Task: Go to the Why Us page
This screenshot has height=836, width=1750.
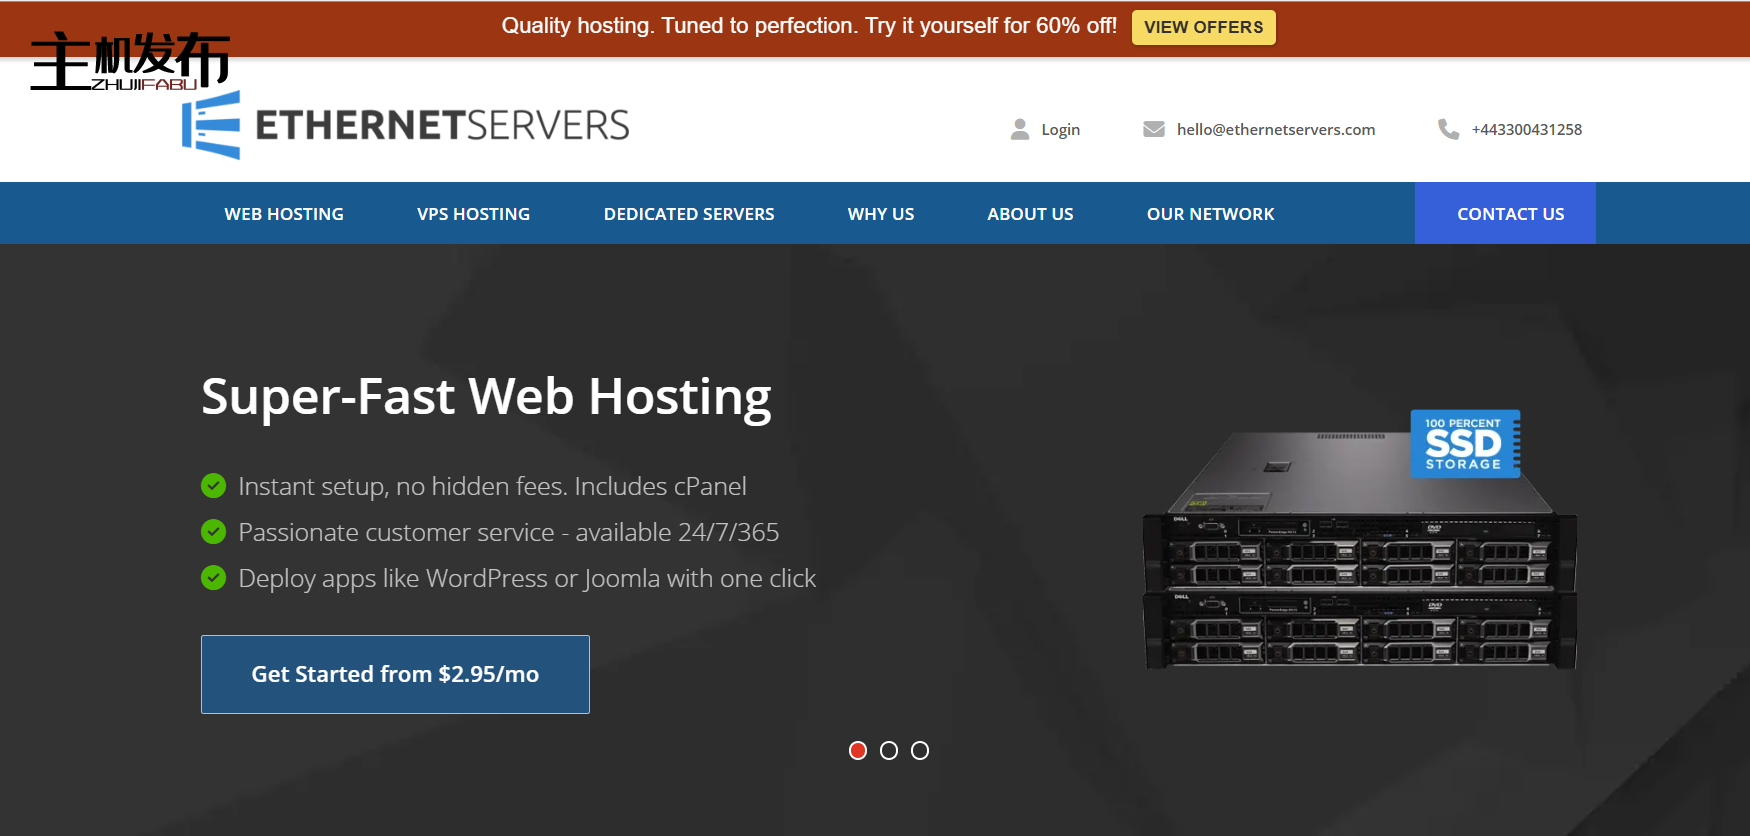Action: [881, 214]
